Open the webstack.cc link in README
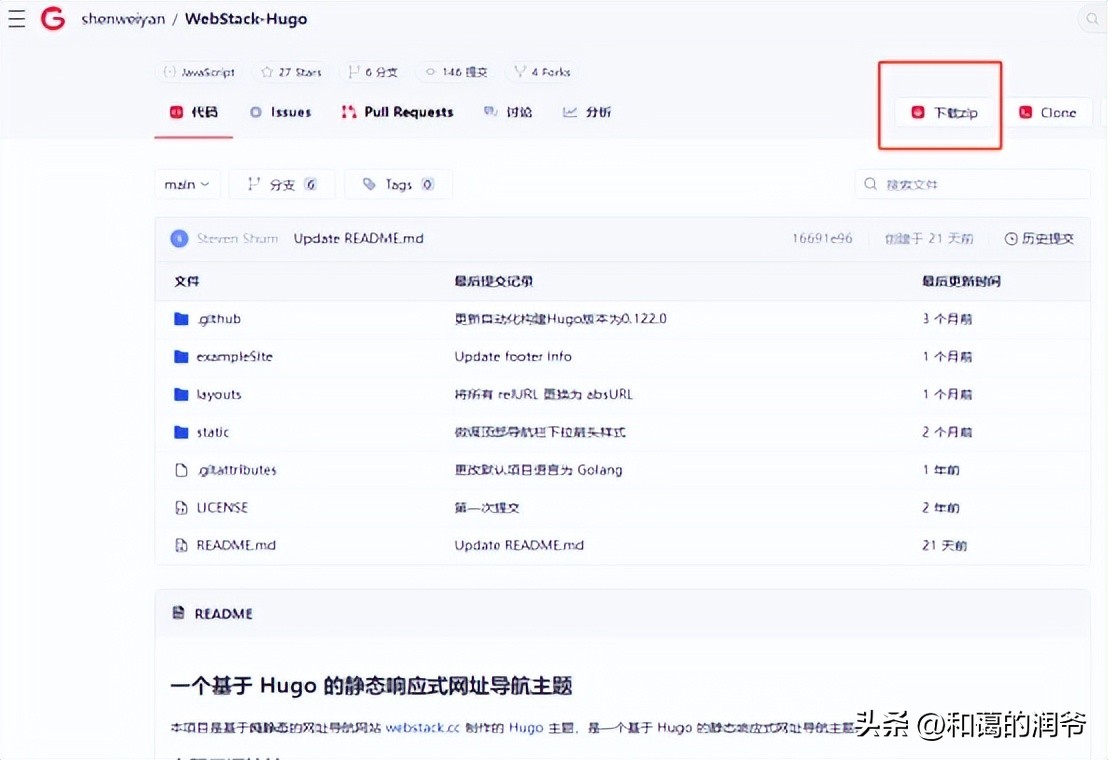The image size is (1108, 760). [x=421, y=728]
